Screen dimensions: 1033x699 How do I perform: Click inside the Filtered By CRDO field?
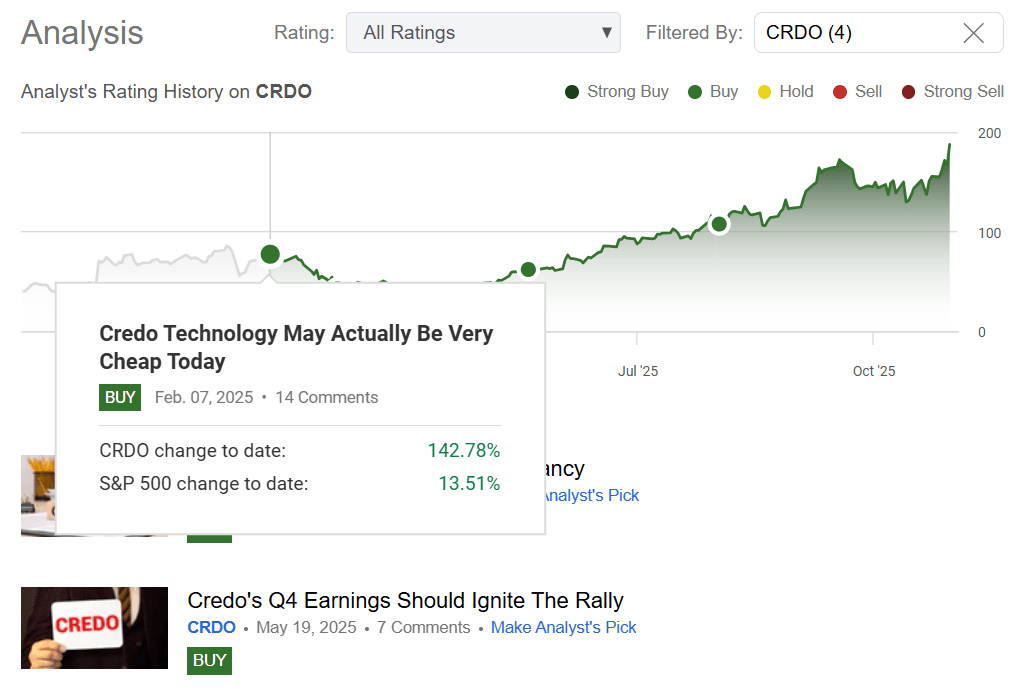[850, 33]
